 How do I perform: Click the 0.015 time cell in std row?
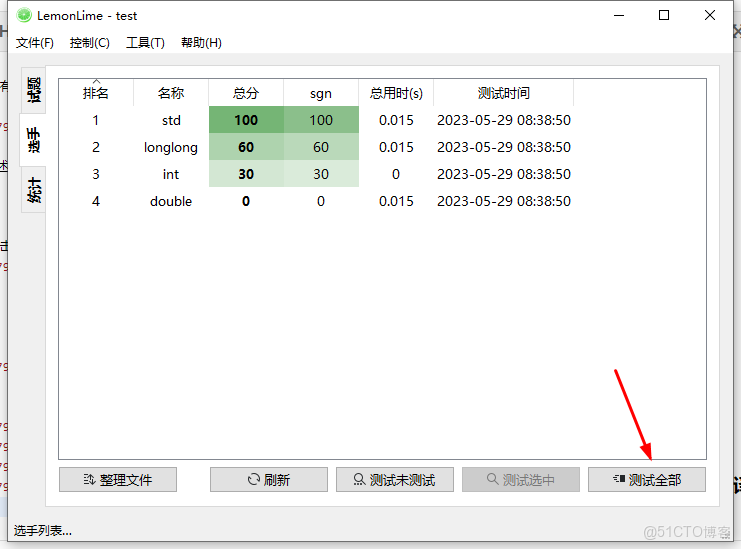(396, 120)
